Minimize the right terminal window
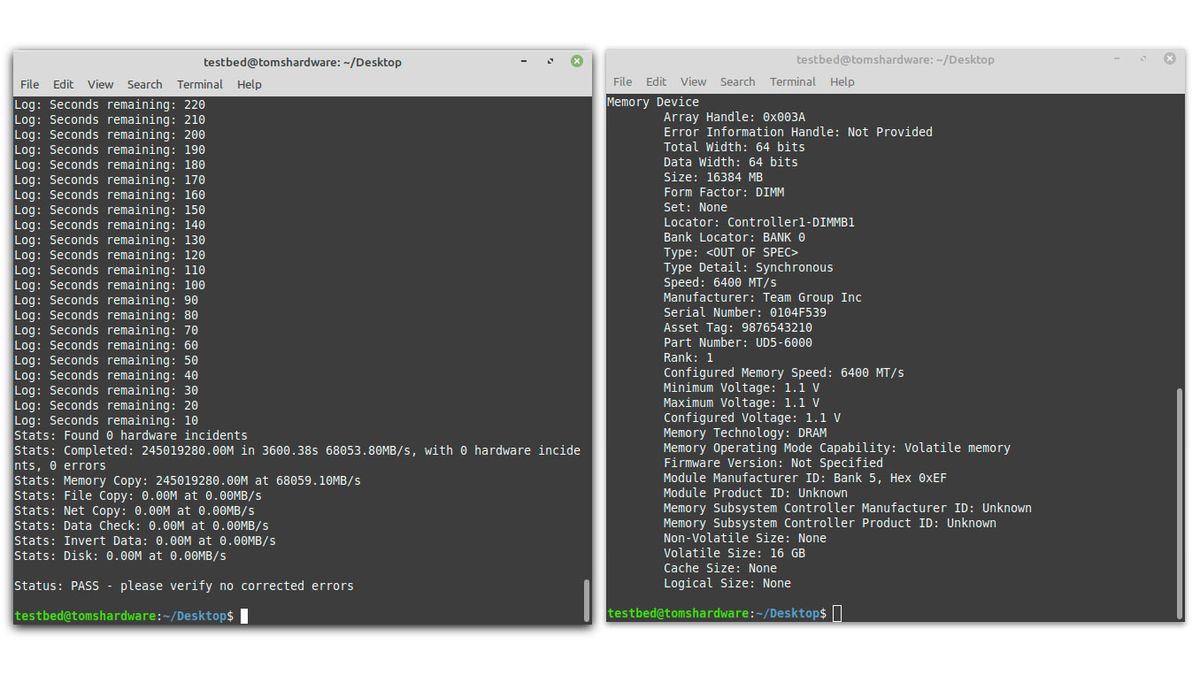This screenshot has width=1200, height=675. 1117,59
